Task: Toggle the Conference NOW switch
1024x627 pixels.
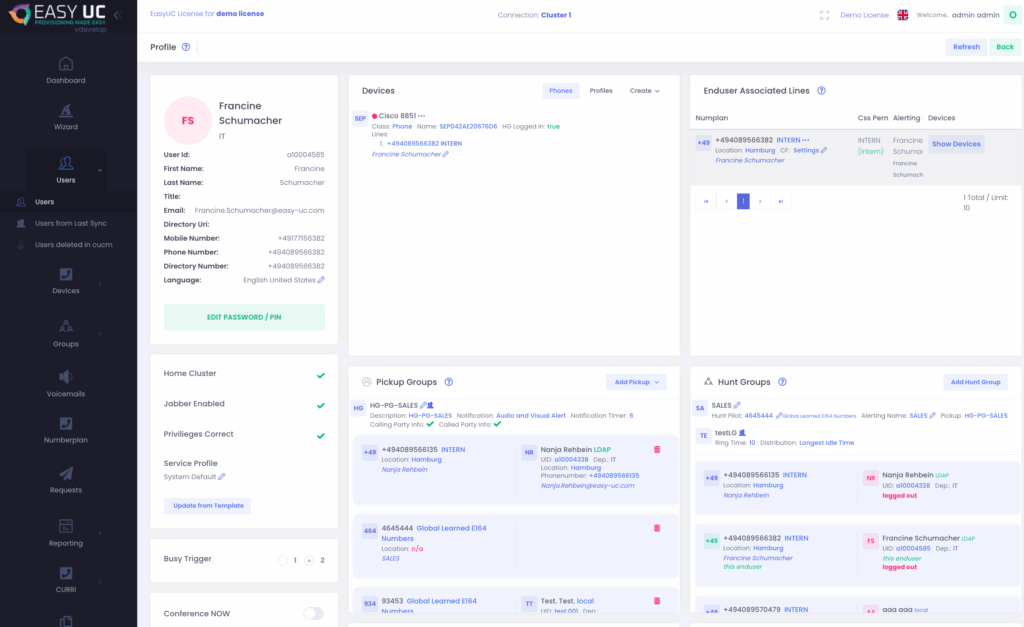Action: pyautogui.click(x=313, y=614)
